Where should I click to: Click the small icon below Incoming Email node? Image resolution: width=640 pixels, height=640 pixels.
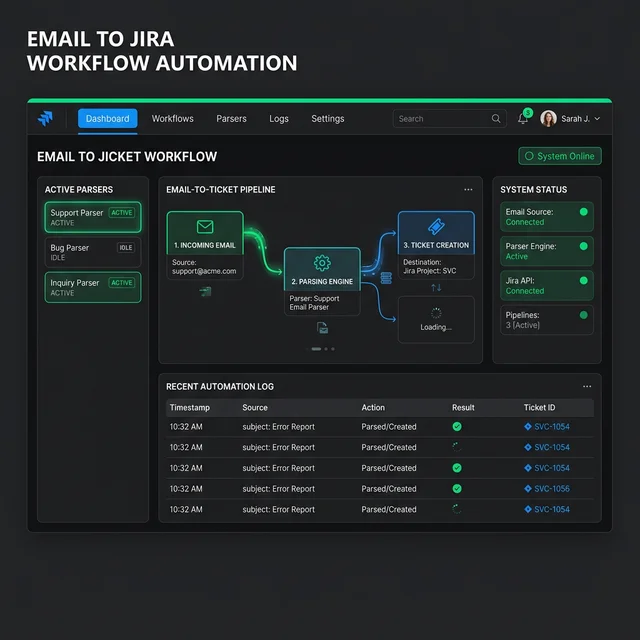coord(205,291)
